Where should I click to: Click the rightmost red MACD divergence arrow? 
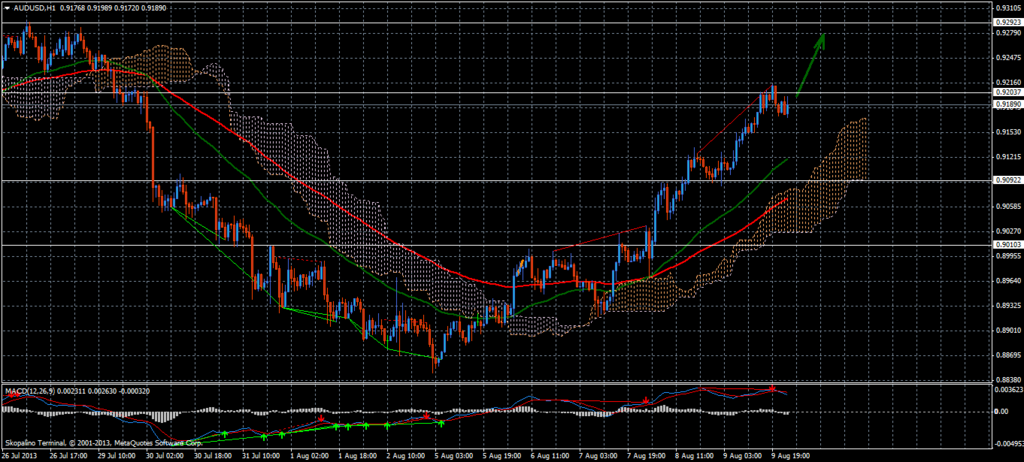coord(772,388)
